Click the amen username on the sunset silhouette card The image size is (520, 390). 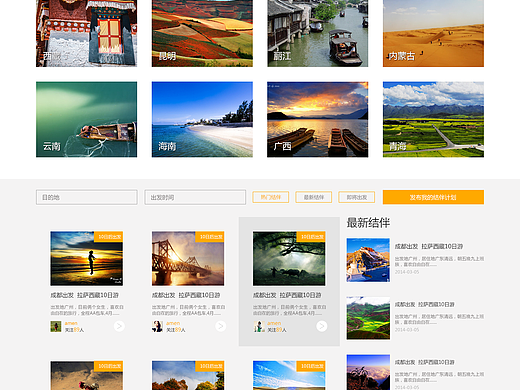pos(71,323)
